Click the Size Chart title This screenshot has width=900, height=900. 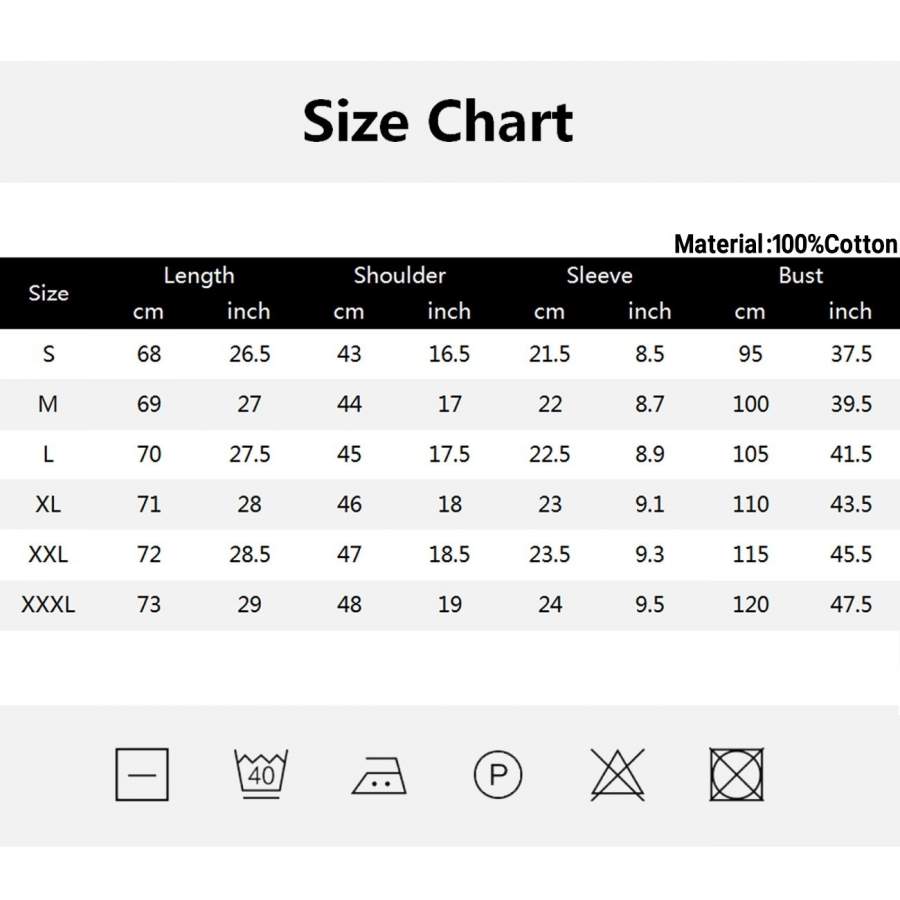438,122
